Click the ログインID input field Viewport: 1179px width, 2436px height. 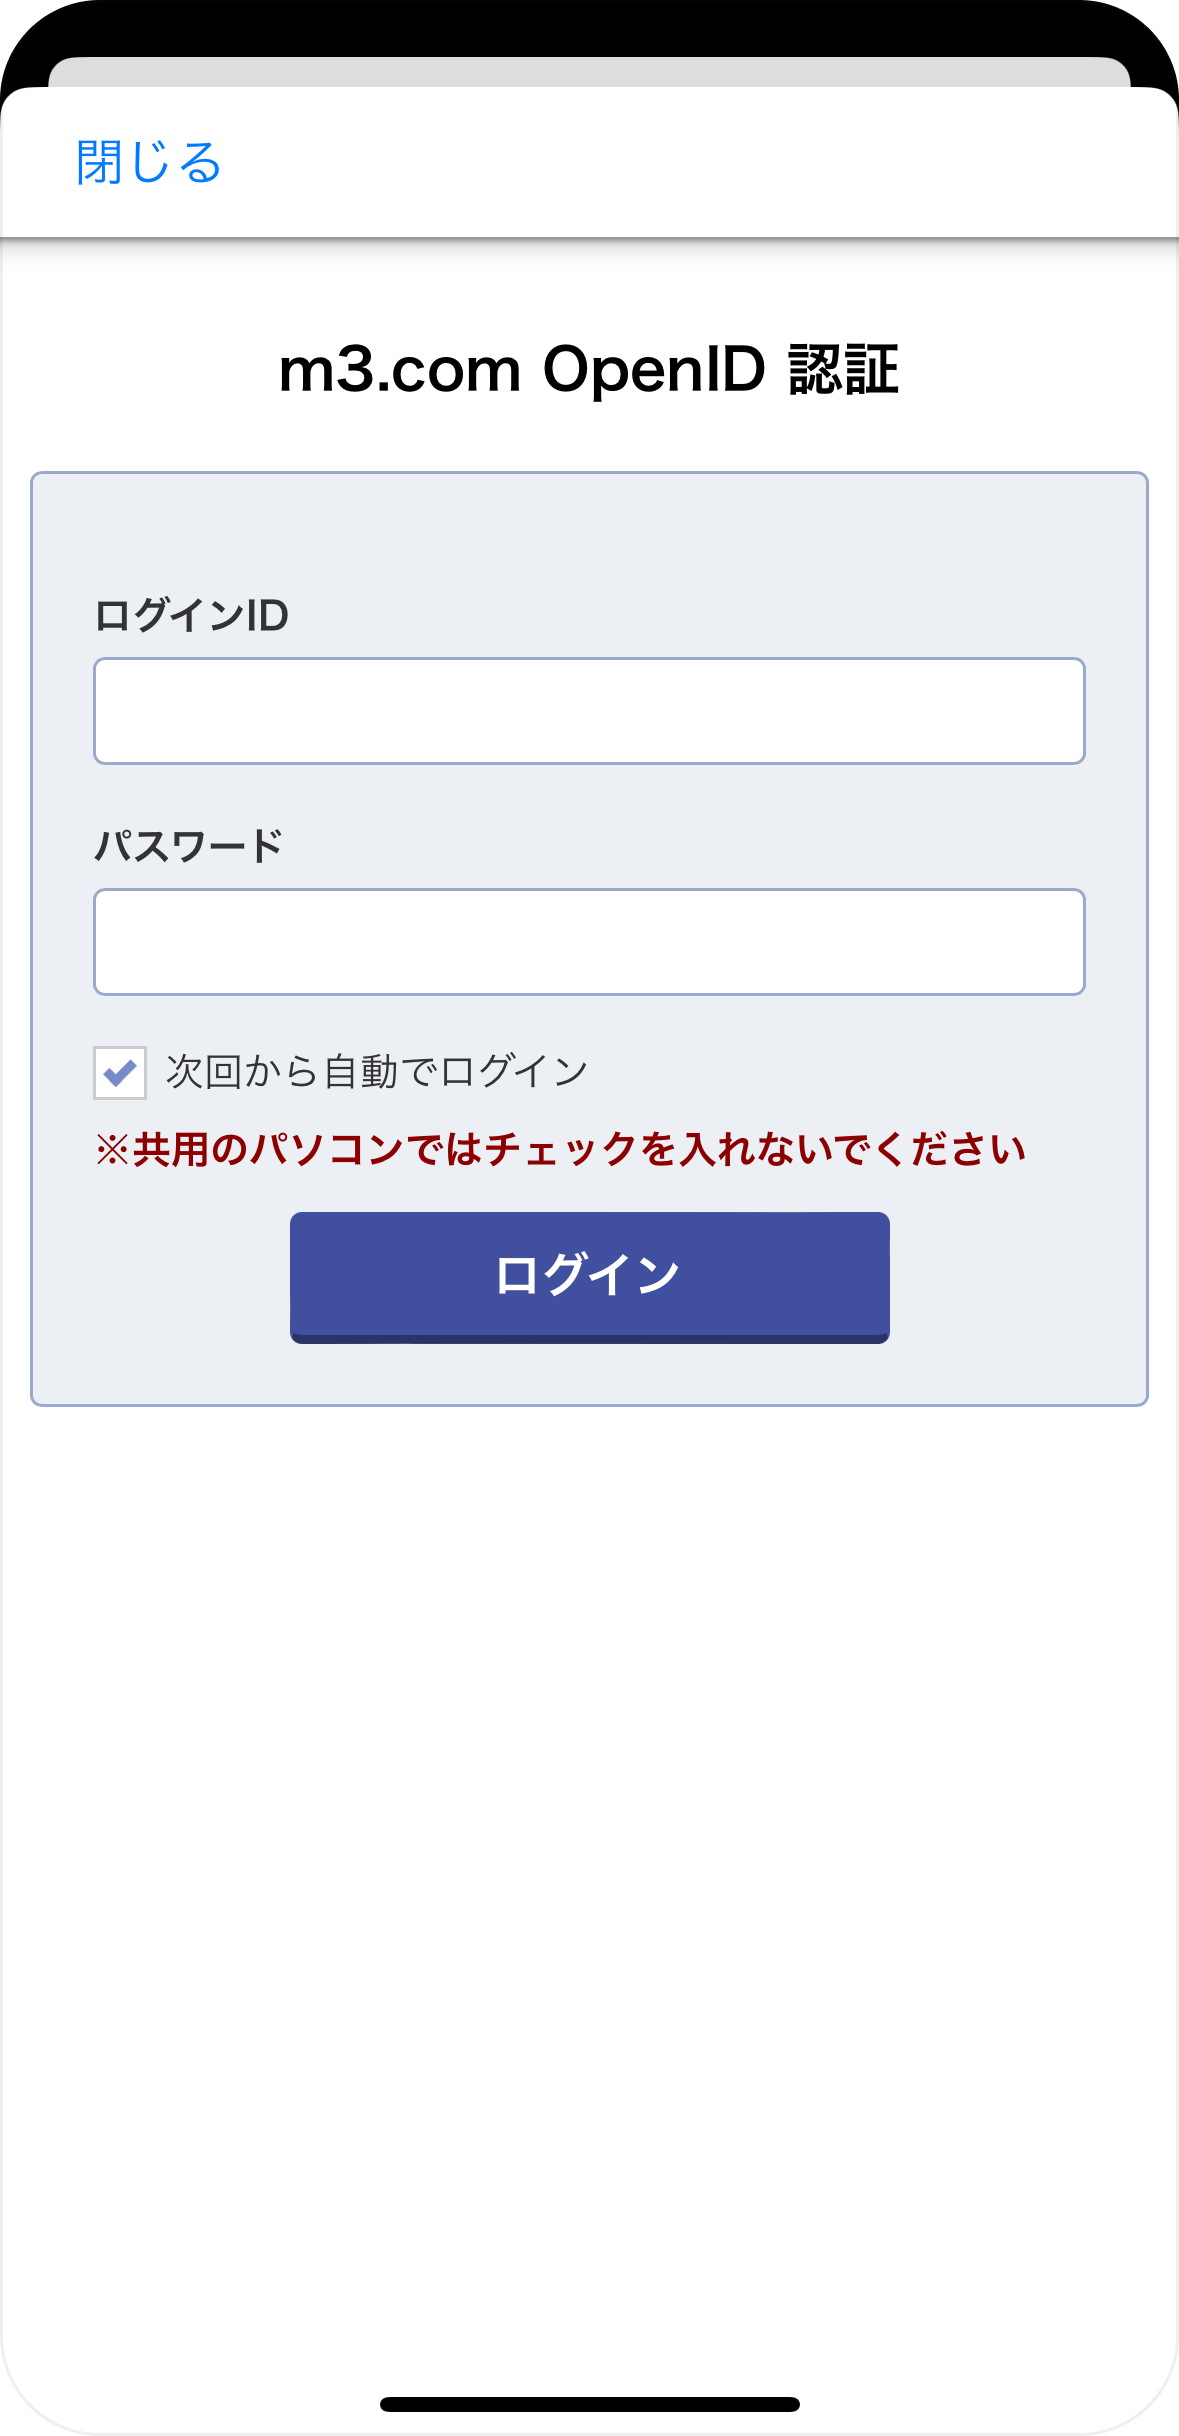pyautogui.click(x=589, y=711)
